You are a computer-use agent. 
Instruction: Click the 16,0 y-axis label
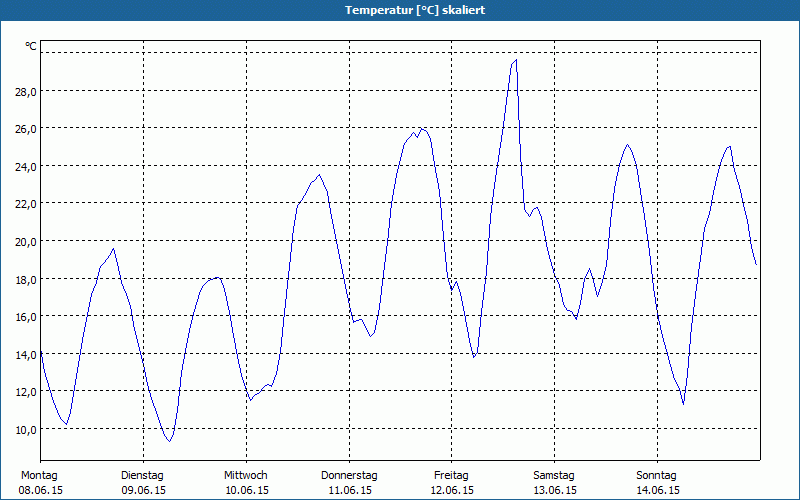[x=25, y=316]
